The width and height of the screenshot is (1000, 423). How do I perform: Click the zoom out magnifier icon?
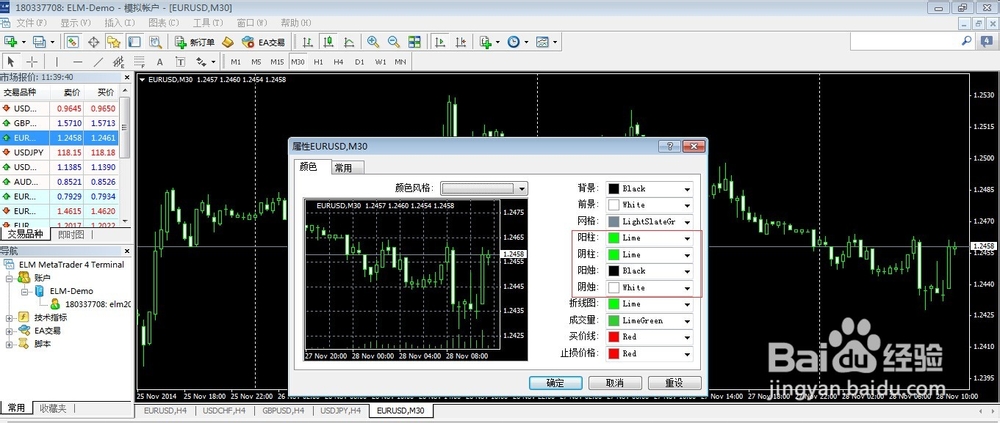393,42
